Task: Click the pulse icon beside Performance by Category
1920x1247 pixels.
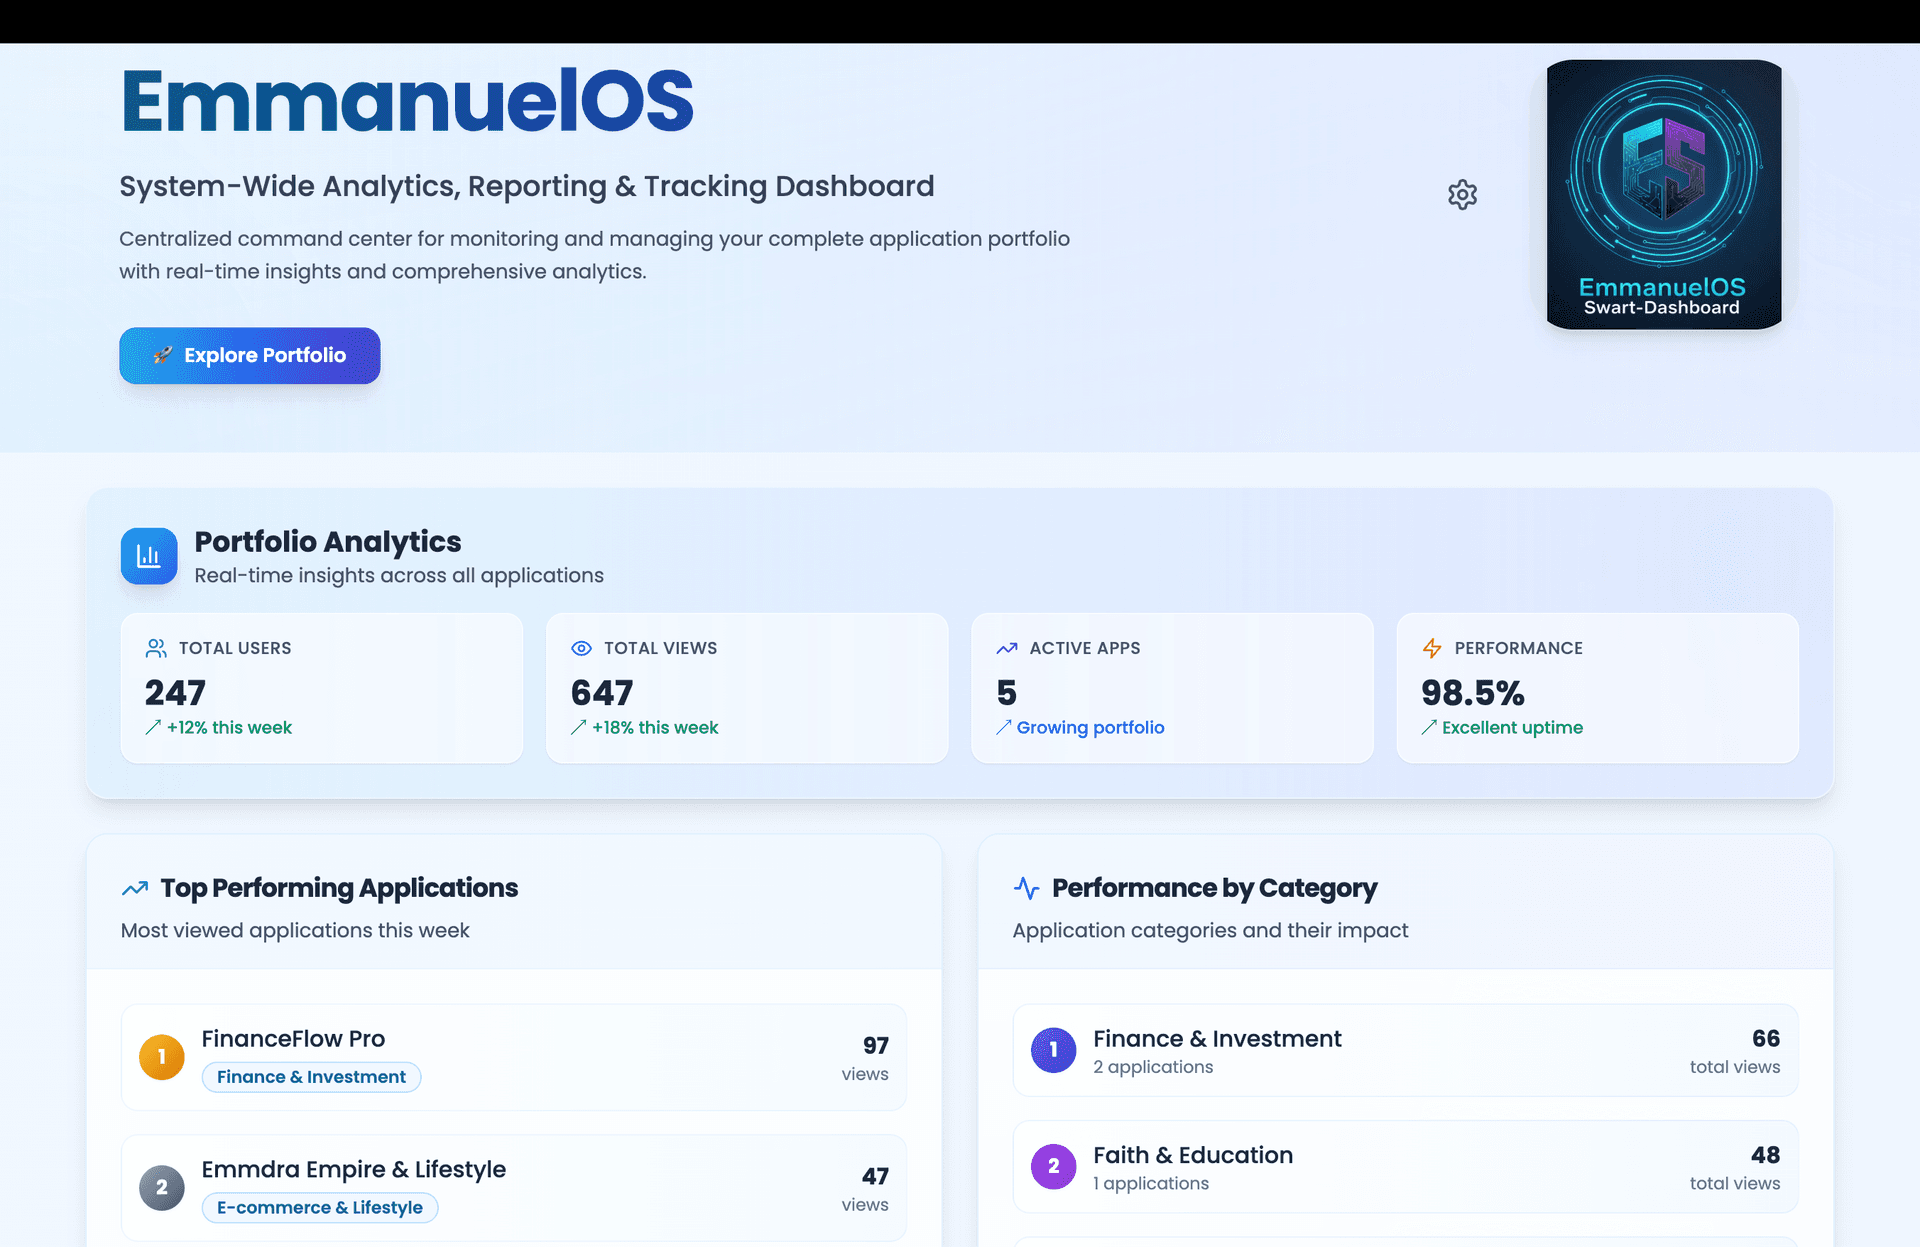Action: [x=1026, y=887]
